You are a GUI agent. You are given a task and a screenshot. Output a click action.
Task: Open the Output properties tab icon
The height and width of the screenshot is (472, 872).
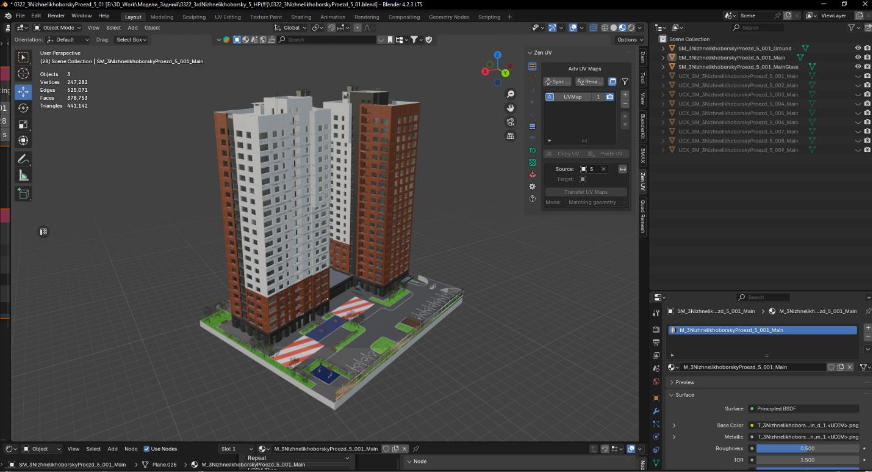coord(656,342)
